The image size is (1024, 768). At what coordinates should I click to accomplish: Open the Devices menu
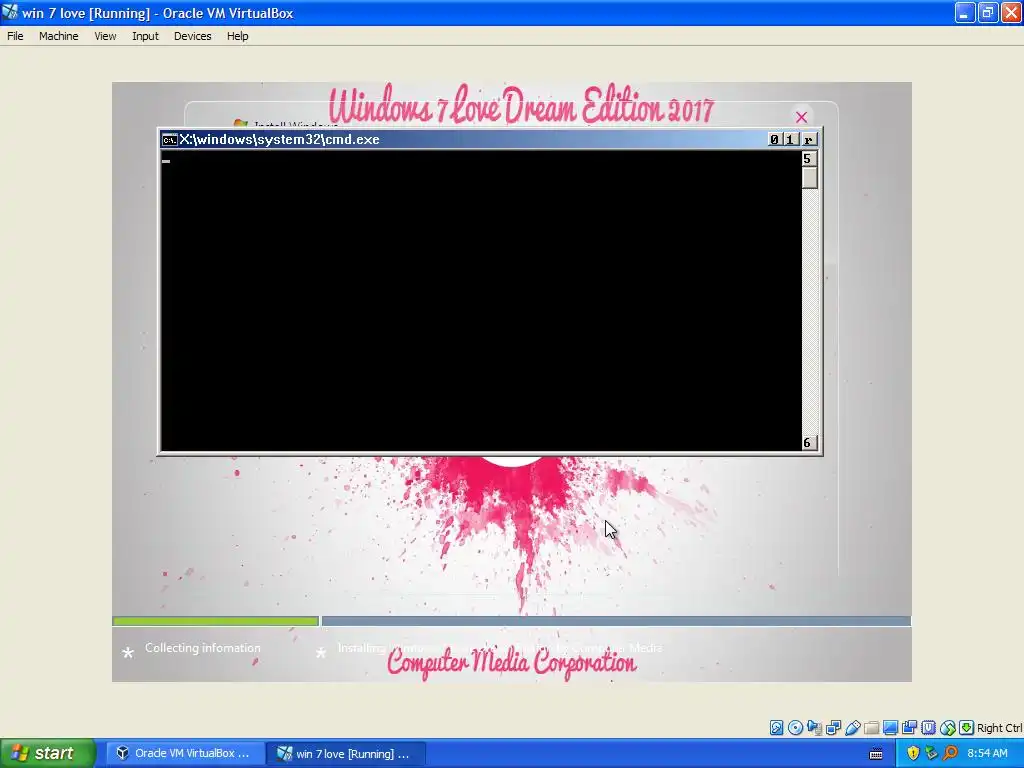pyautogui.click(x=193, y=36)
